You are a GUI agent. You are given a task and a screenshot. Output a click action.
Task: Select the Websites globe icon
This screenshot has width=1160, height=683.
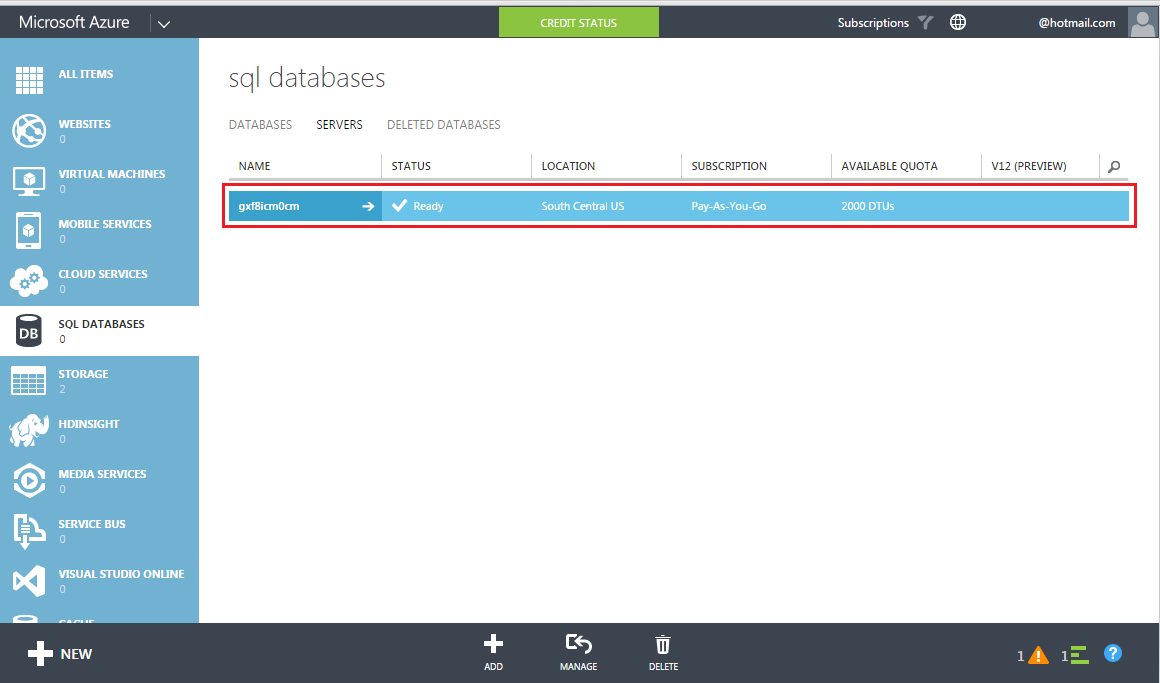click(x=29, y=130)
